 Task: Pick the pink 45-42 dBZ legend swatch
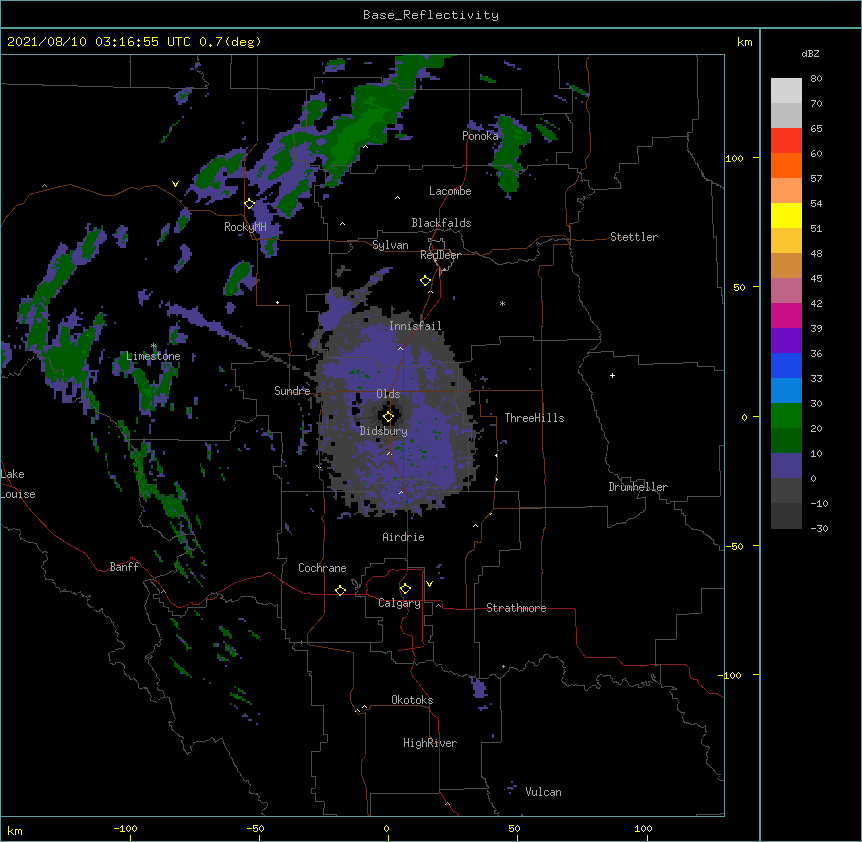786,291
